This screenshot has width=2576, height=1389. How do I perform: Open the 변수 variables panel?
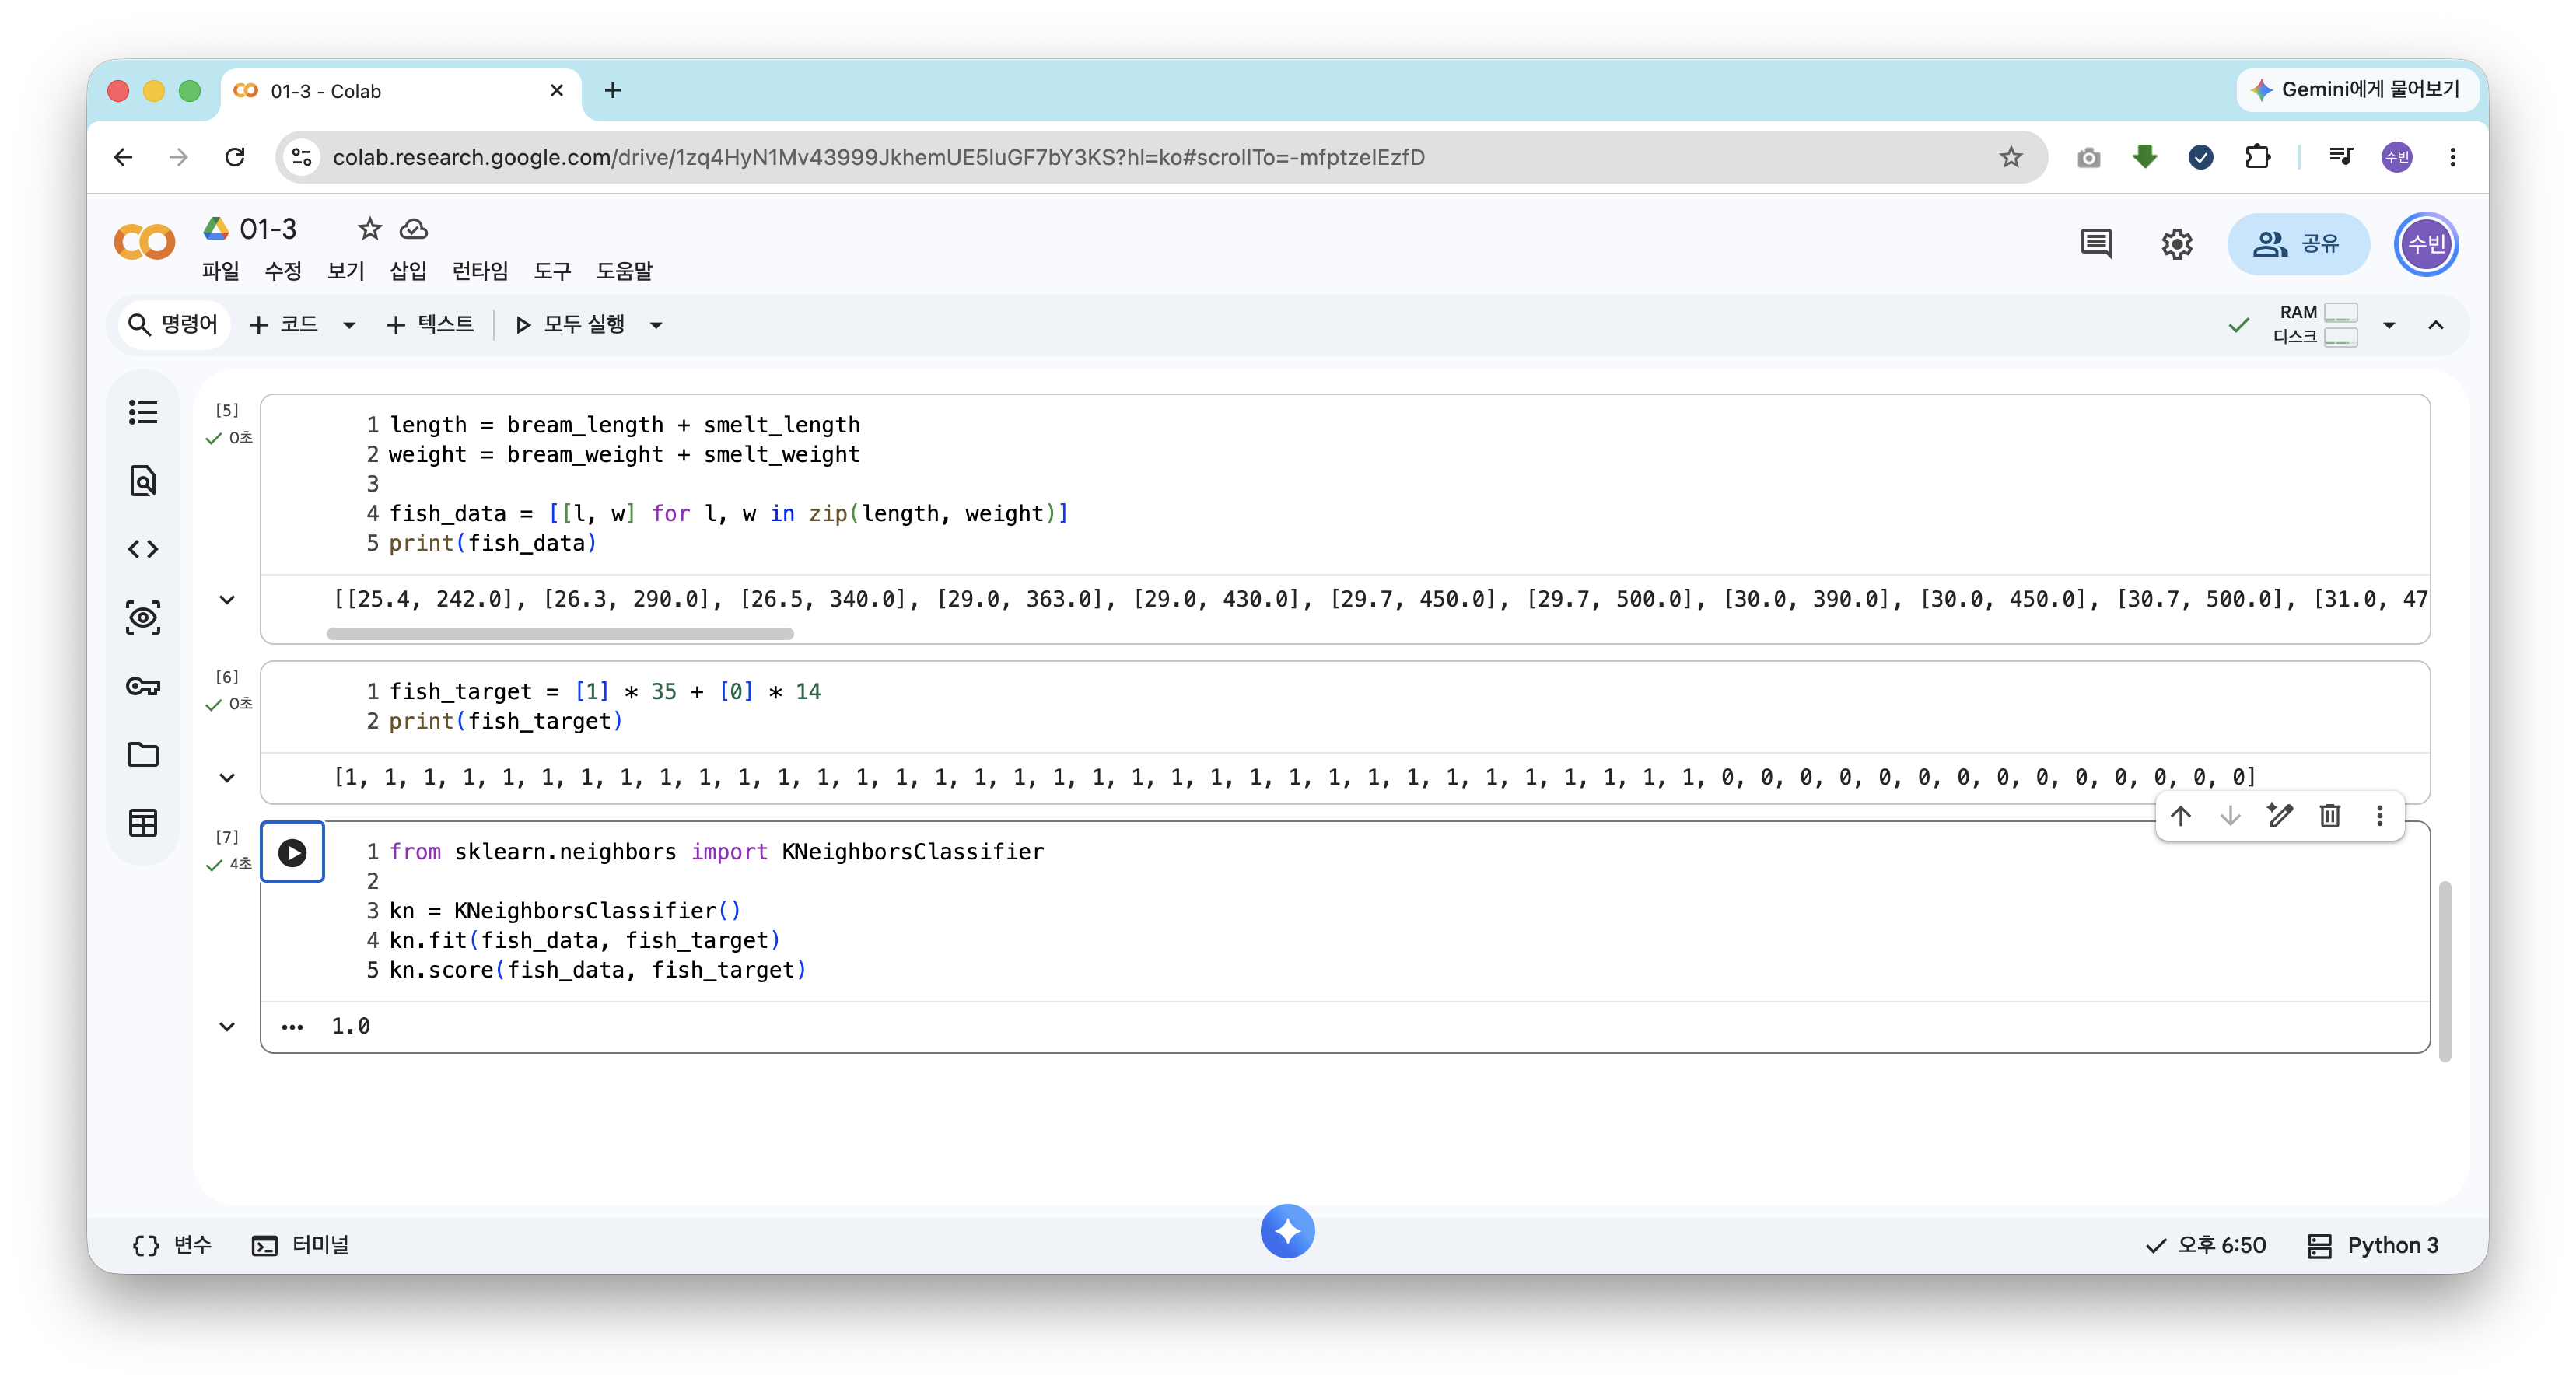tap(172, 1245)
